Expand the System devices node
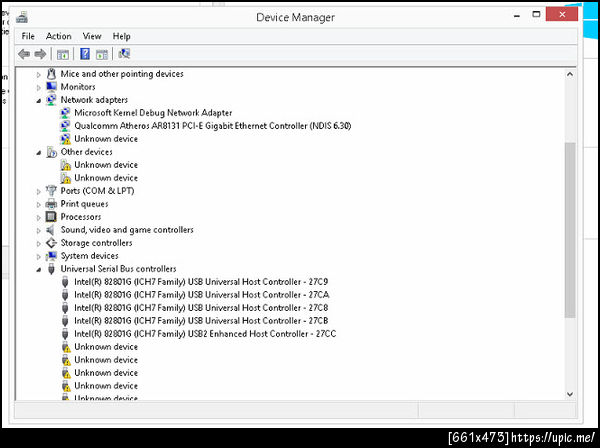The width and height of the screenshot is (600, 448). [39, 257]
